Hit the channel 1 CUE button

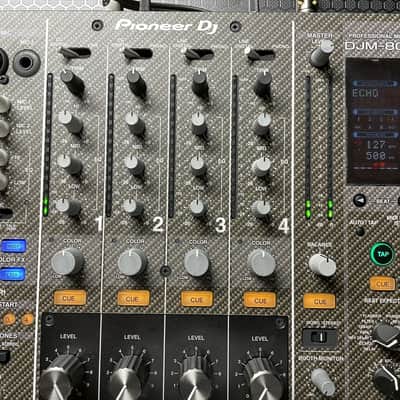(70, 298)
